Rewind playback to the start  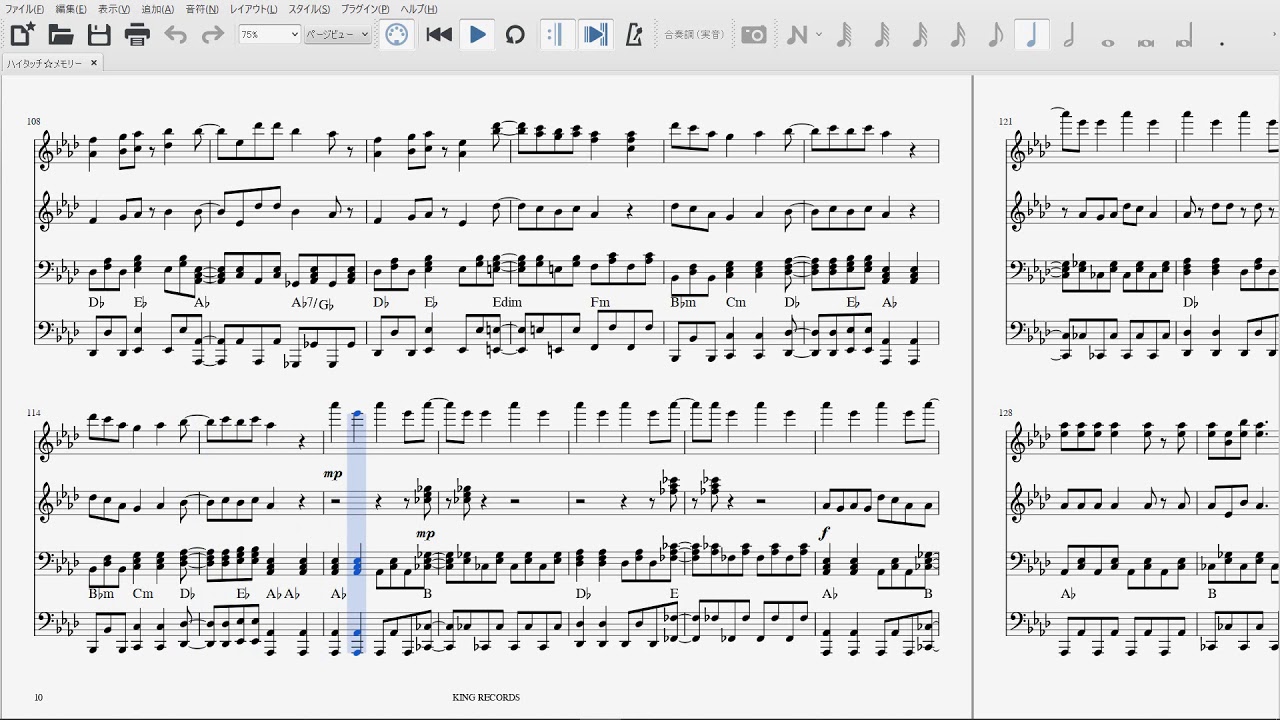(439, 35)
